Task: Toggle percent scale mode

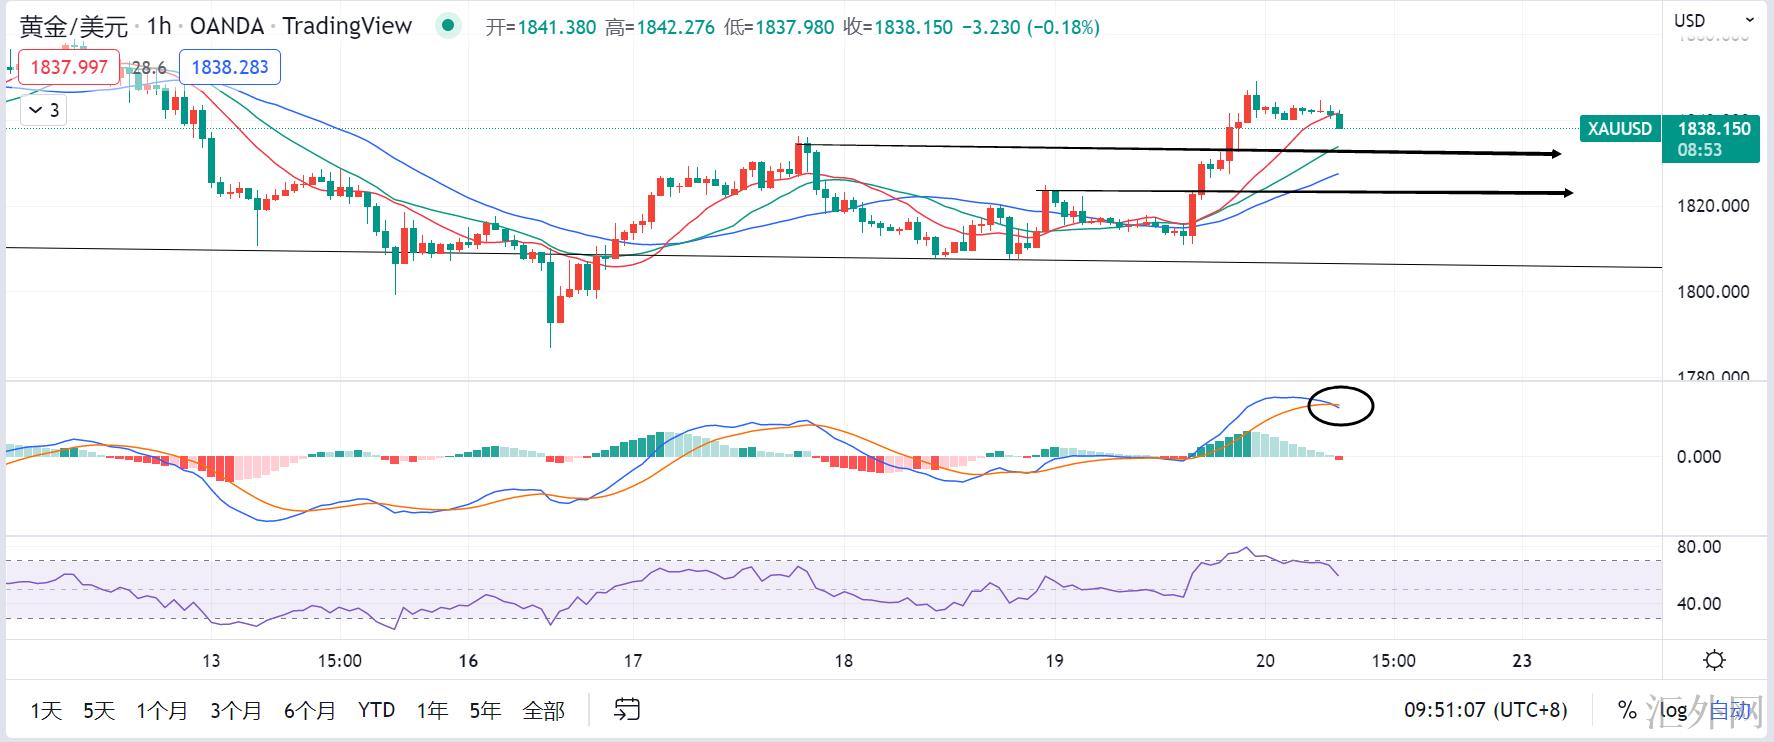Action: pyautogui.click(x=1627, y=710)
